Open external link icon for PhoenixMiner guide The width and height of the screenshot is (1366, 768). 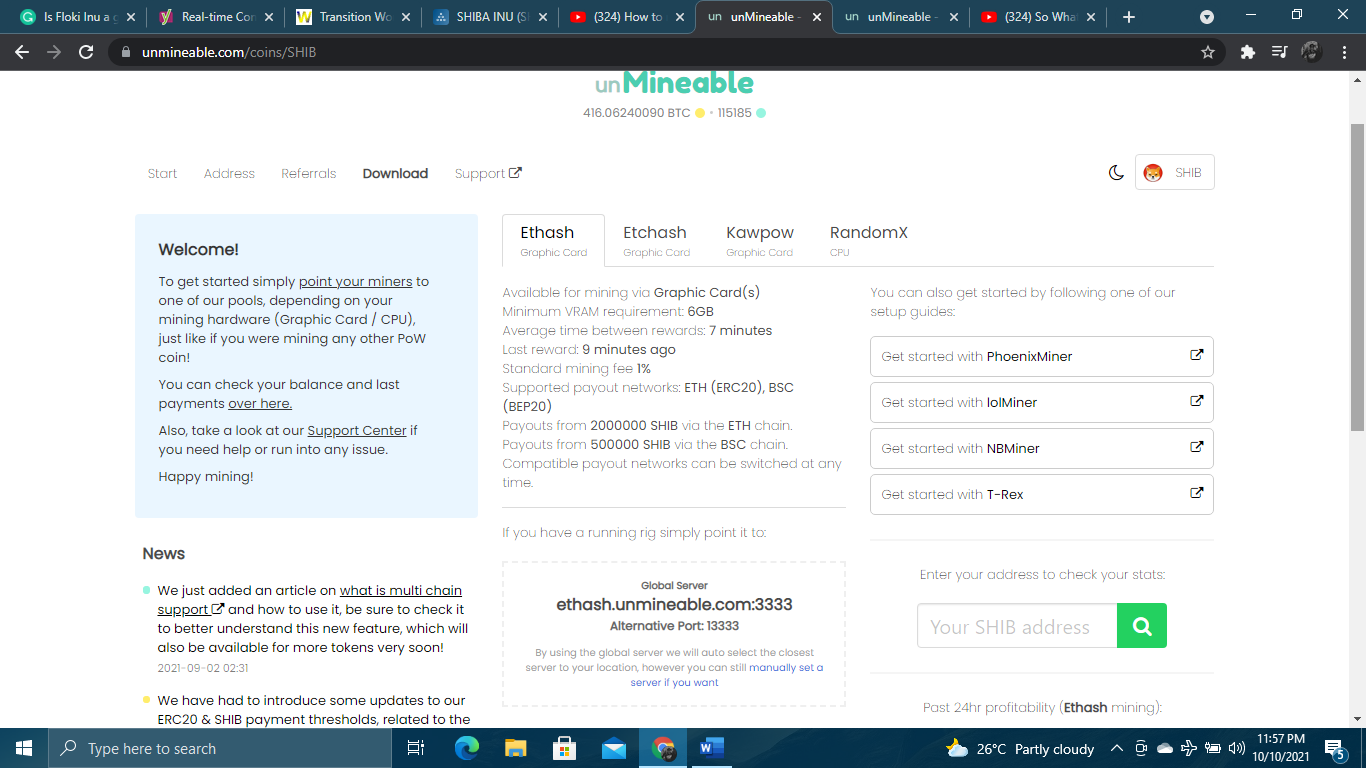click(1196, 355)
